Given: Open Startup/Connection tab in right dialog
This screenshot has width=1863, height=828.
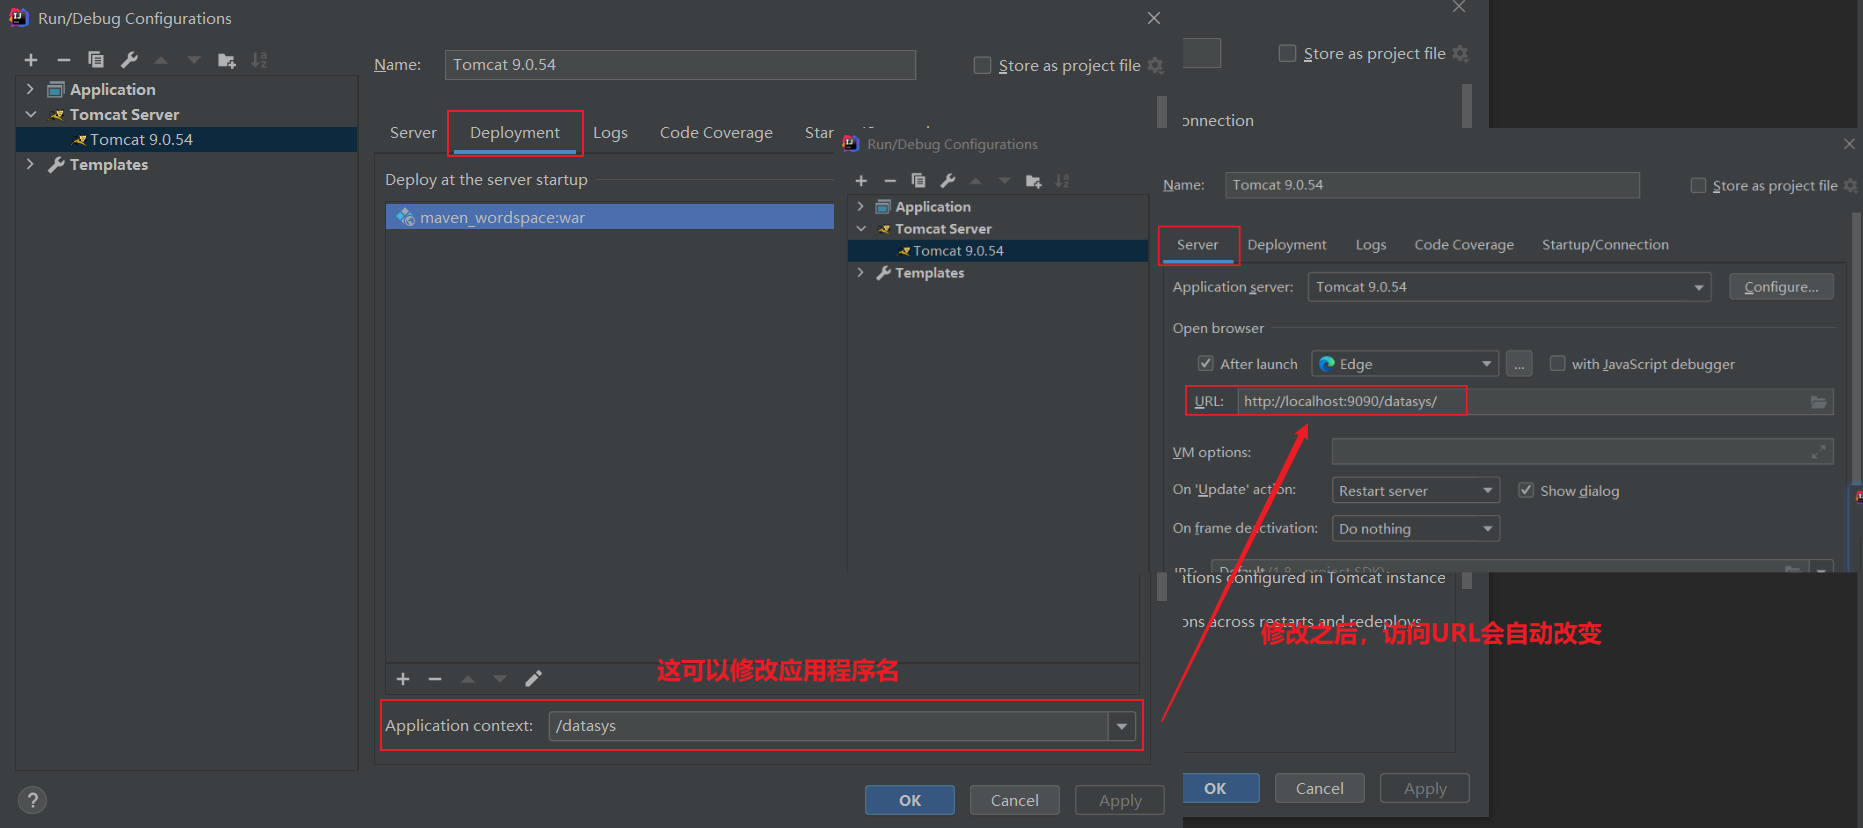Looking at the screenshot, I should [x=1605, y=245].
